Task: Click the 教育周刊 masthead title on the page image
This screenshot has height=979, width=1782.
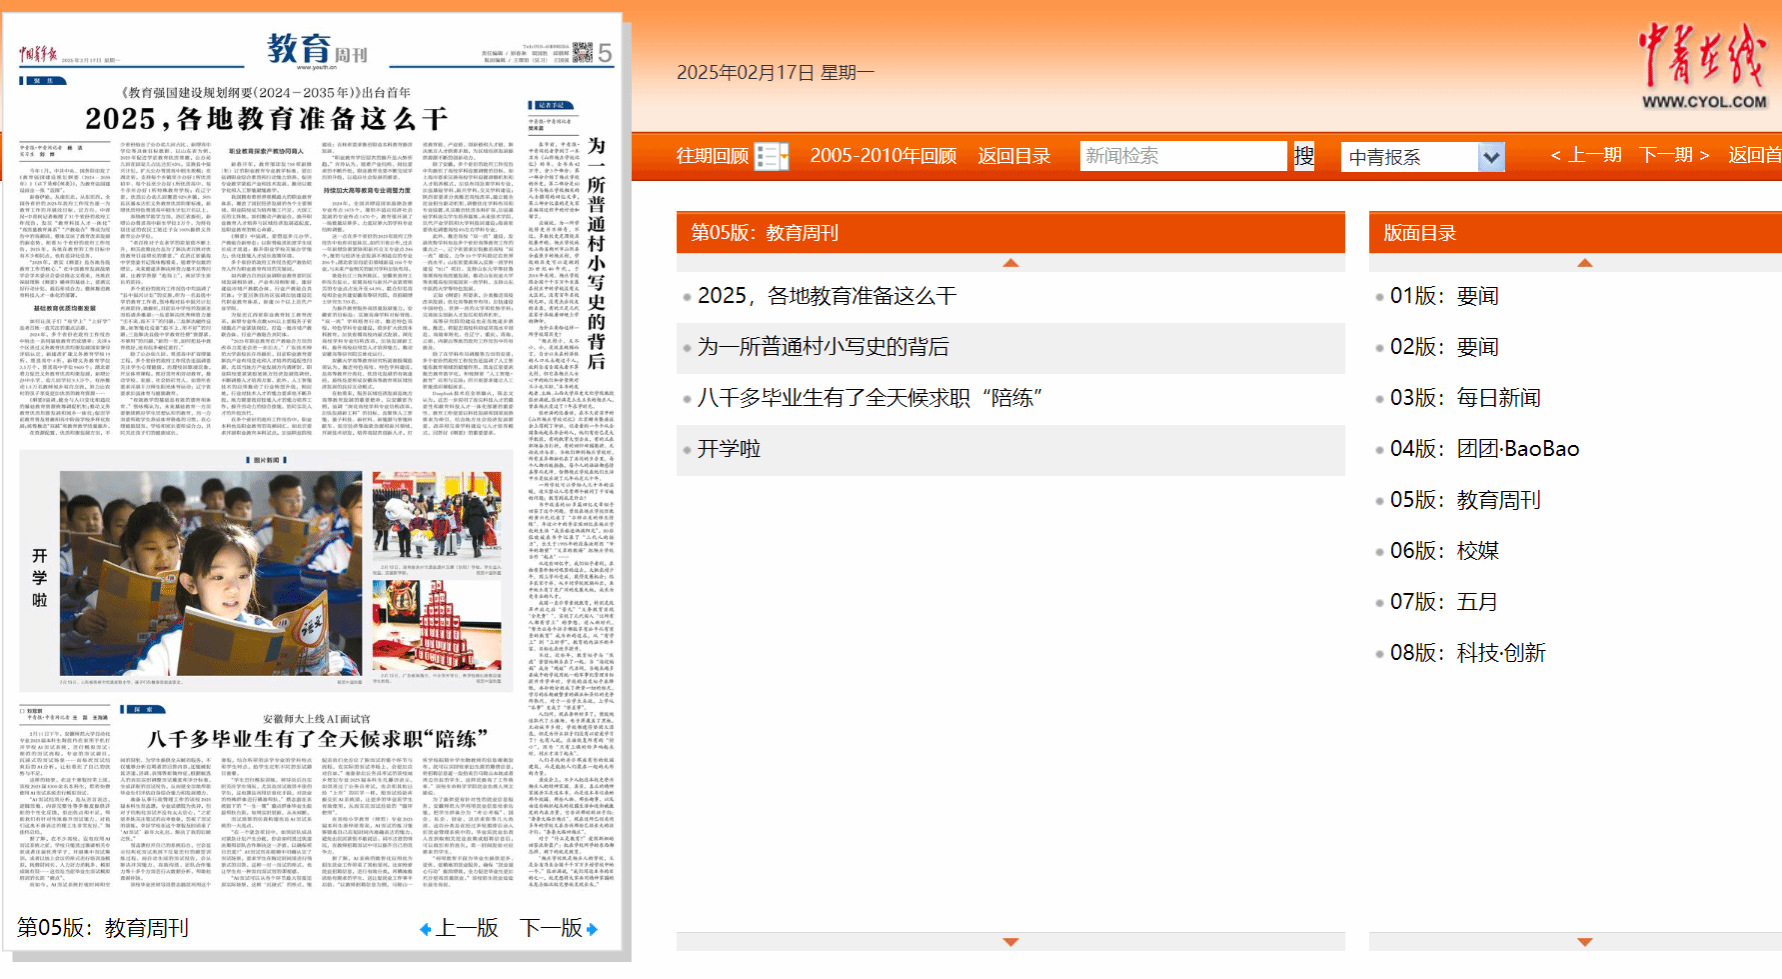Action: 318,49
